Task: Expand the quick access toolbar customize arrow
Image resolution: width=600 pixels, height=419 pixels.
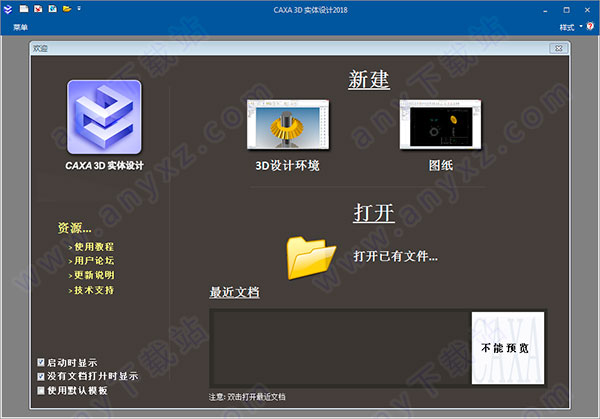Action: point(79,8)
